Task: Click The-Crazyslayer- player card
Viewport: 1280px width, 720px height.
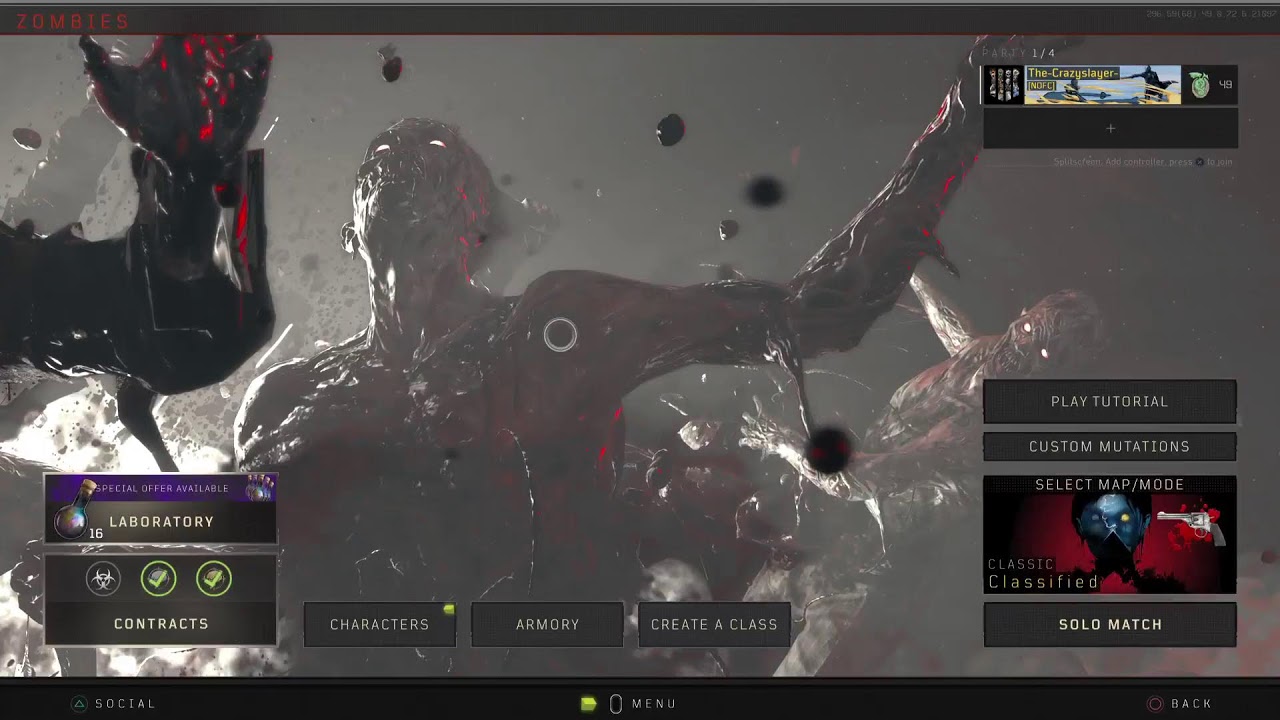Action: point(1102,85)
